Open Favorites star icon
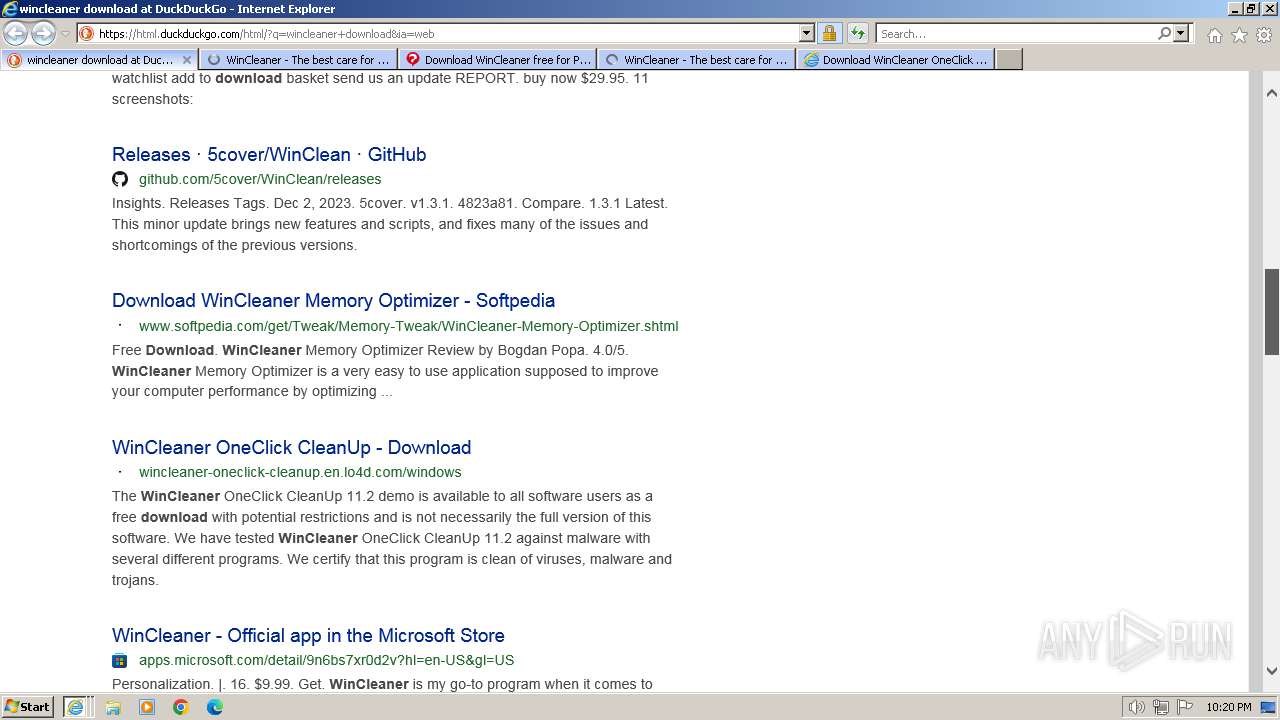 (x=1239, y=35)
